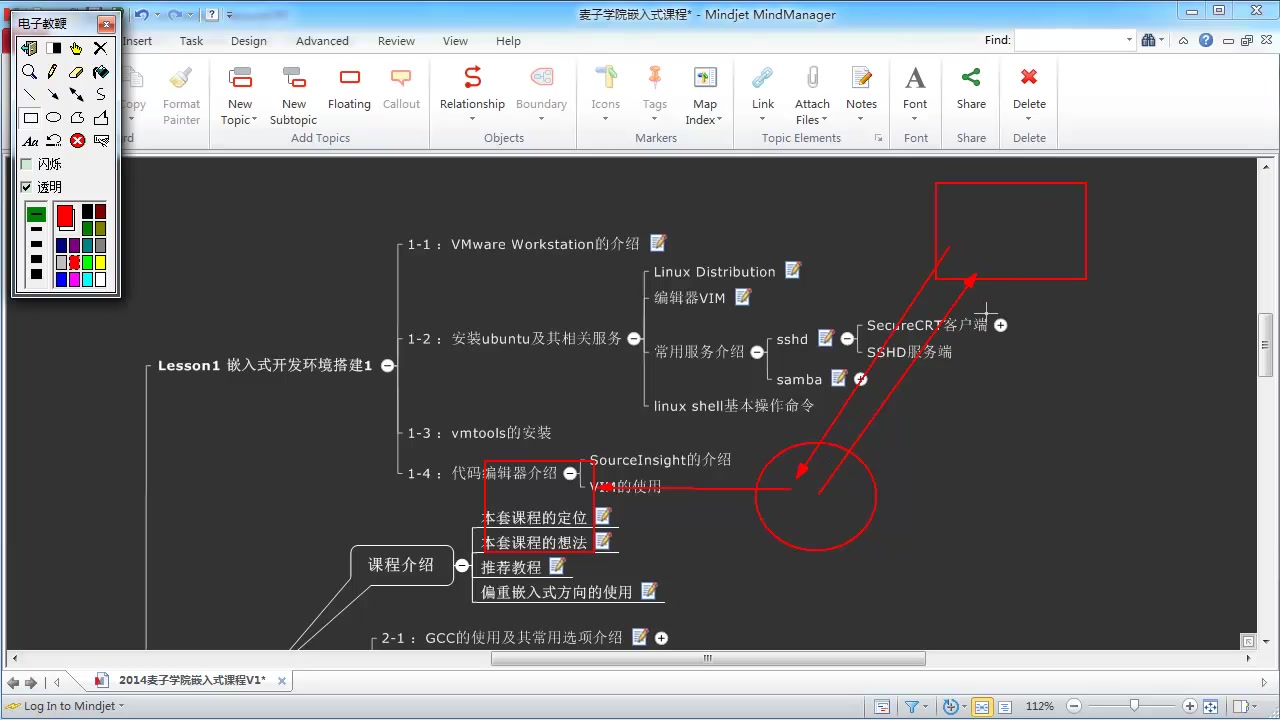This screenshot has height=720, width=1280.
Task: Open the Design ribbon tab
Action: pos(248,41)
